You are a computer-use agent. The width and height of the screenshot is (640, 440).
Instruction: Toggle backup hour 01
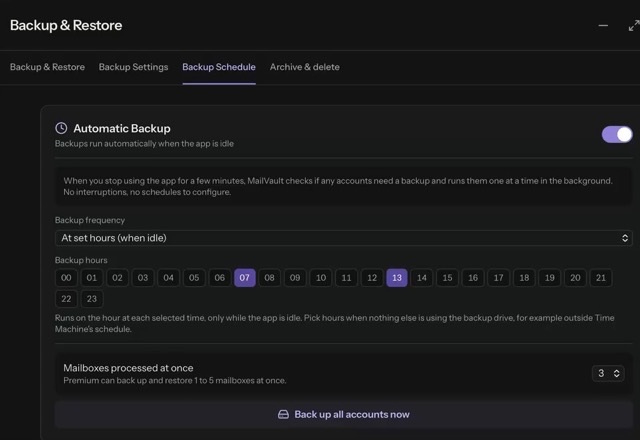[x=92, y=278]
